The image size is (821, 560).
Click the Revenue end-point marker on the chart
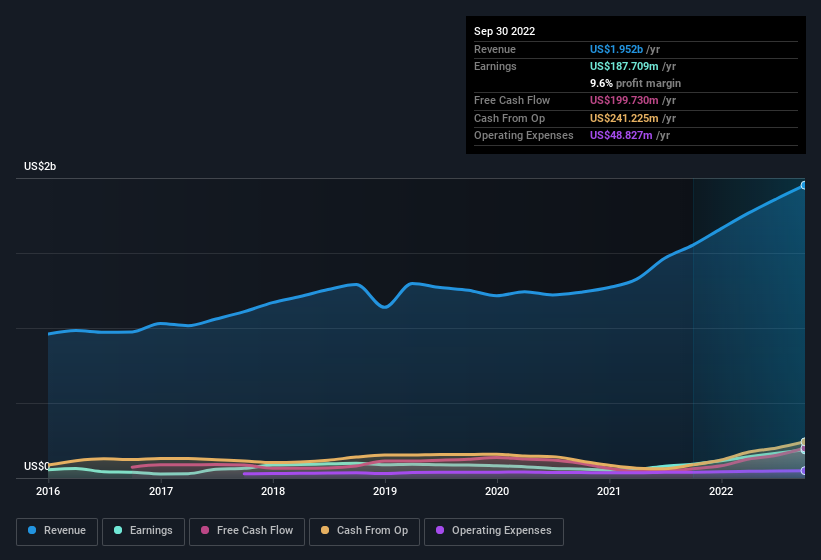click(x=804, y=185)
